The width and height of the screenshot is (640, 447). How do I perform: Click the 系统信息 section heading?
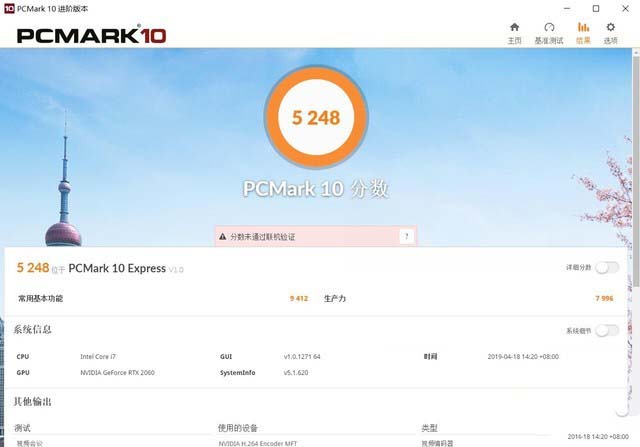click(32, 329)
